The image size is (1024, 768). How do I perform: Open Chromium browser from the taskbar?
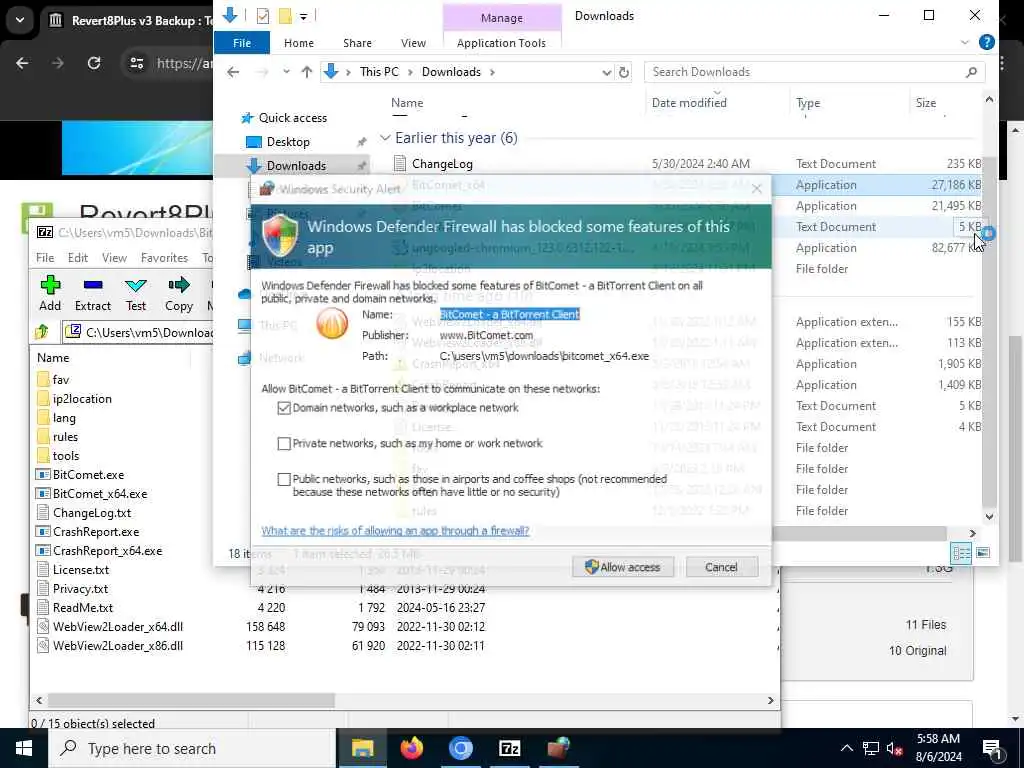coord(460,748)
